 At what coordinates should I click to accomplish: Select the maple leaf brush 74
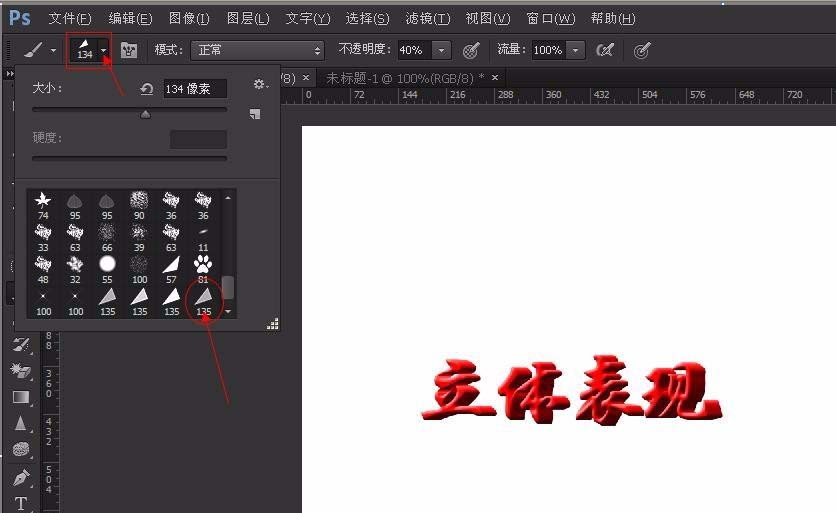point(43,206)
